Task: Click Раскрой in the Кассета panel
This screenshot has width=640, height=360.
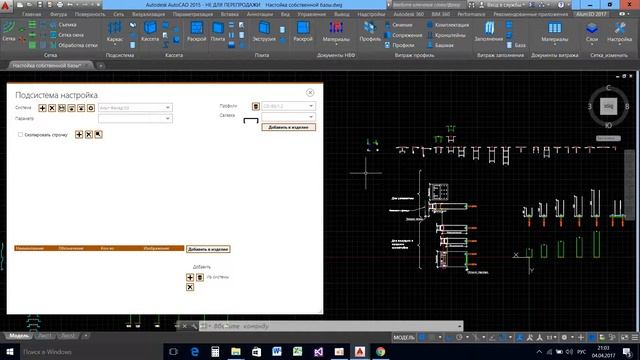Action: (197, 31)
